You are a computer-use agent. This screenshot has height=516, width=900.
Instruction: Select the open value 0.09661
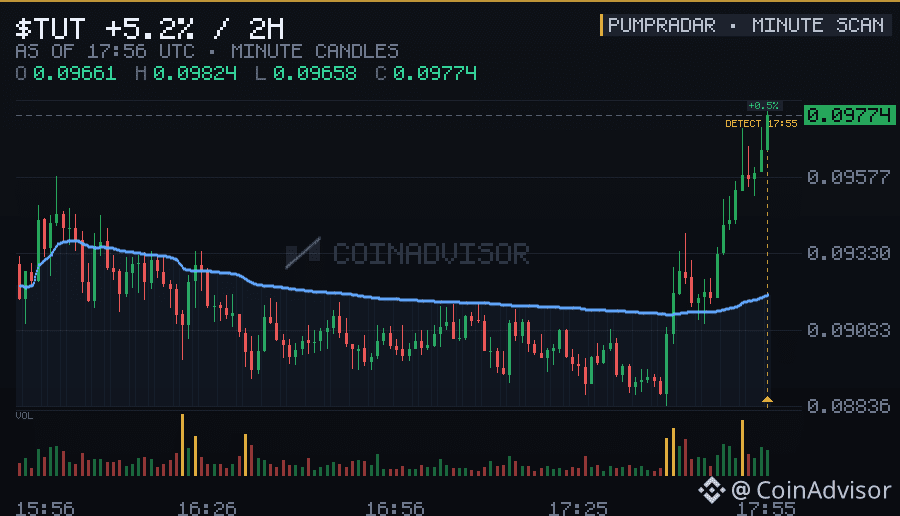[x=75, y=73]
